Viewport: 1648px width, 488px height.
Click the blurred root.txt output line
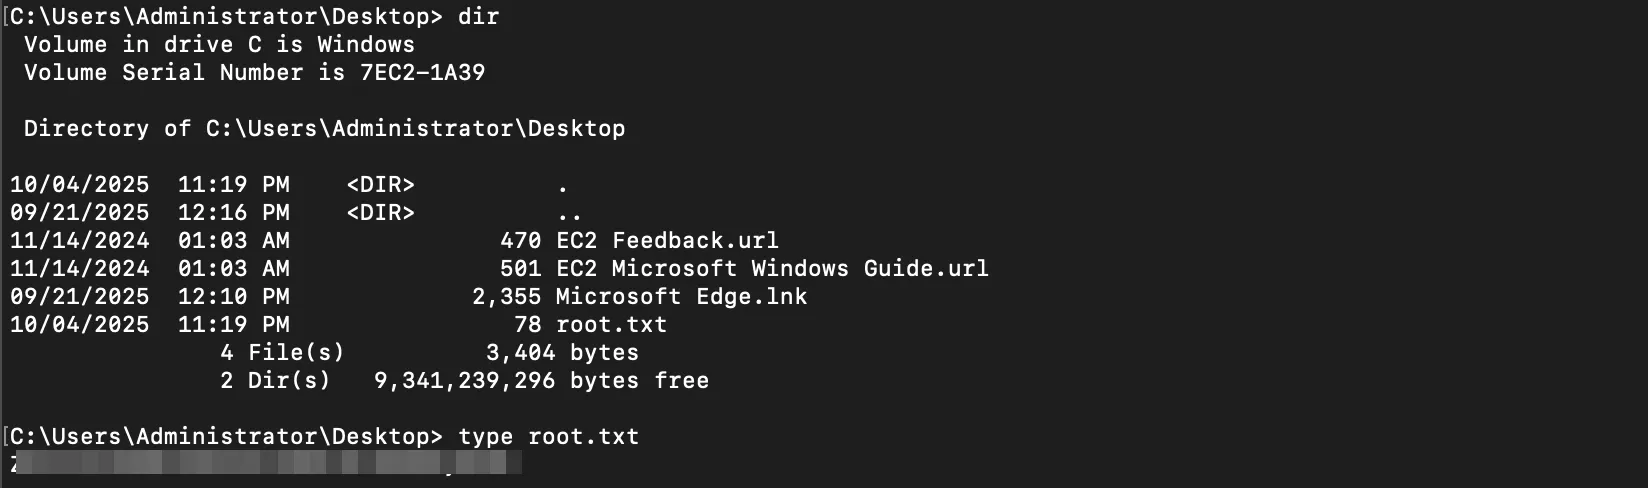tap(266, 462)
